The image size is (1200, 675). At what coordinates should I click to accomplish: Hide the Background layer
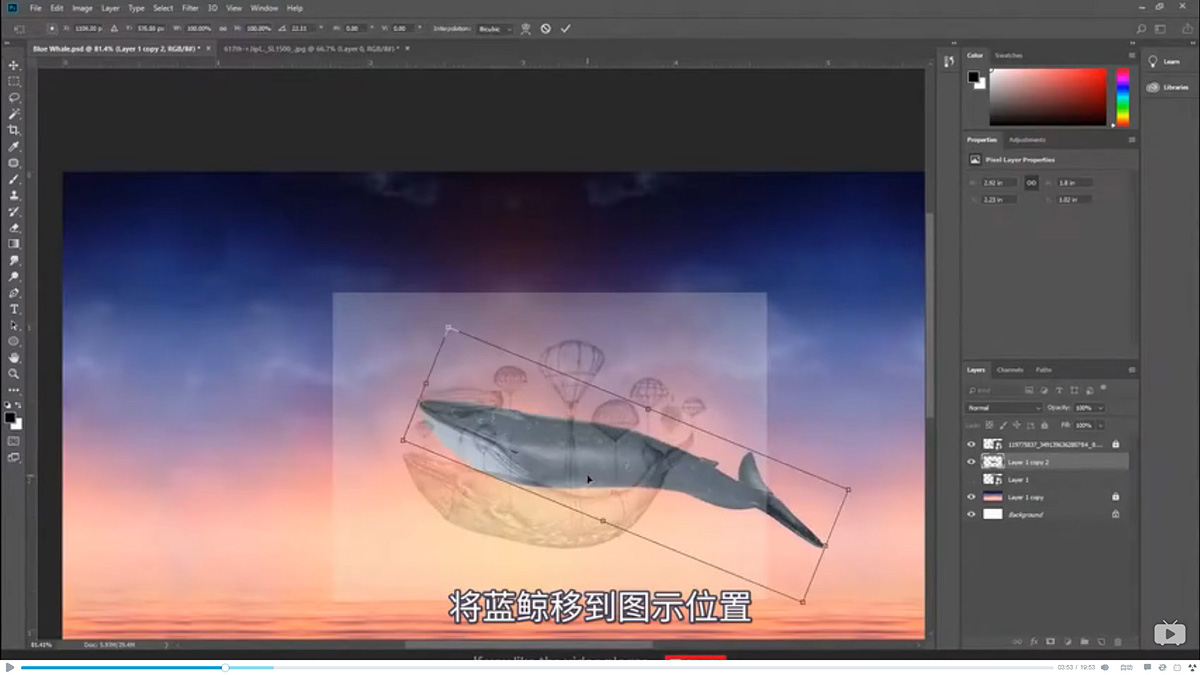pyautogui.click(x=970, y=514)
